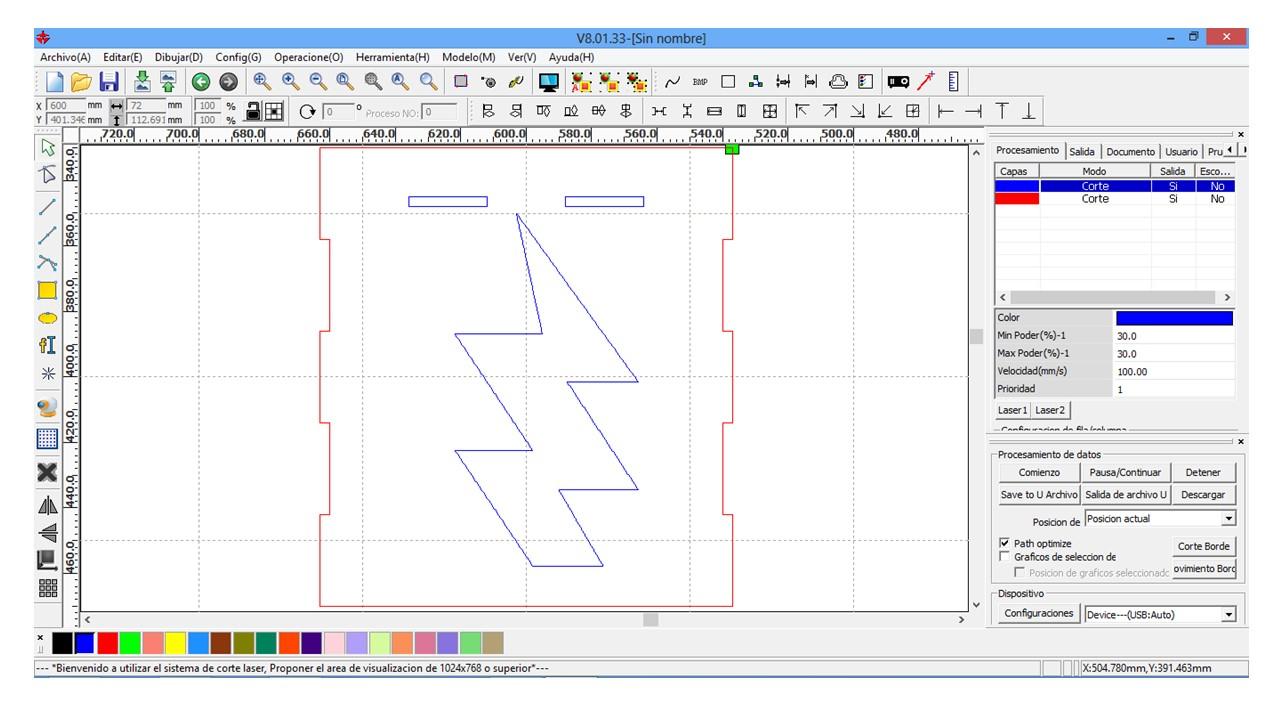Click the Corte Borde button
The height and width of the screenshot is (720, 1280).
pyautogui.click(x=1204, y=546)
